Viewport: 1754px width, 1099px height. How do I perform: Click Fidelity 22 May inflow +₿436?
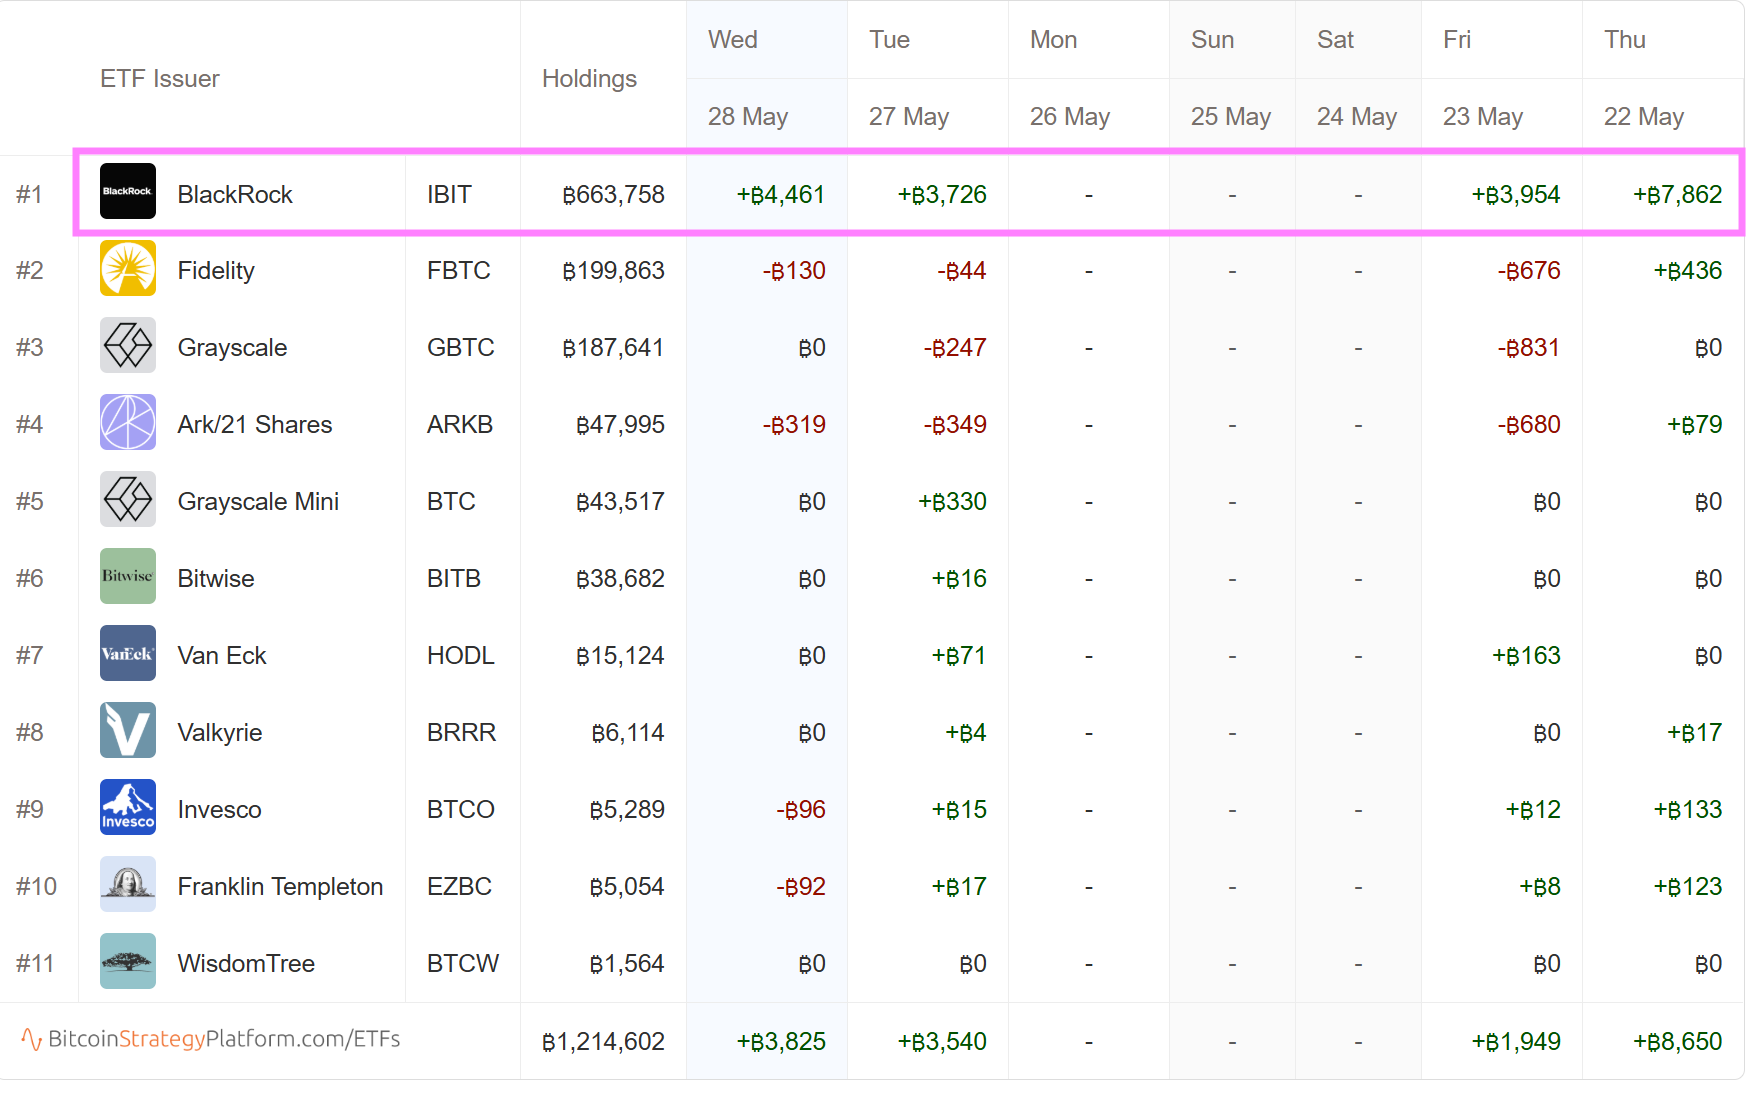click(x=1688, y=271)
